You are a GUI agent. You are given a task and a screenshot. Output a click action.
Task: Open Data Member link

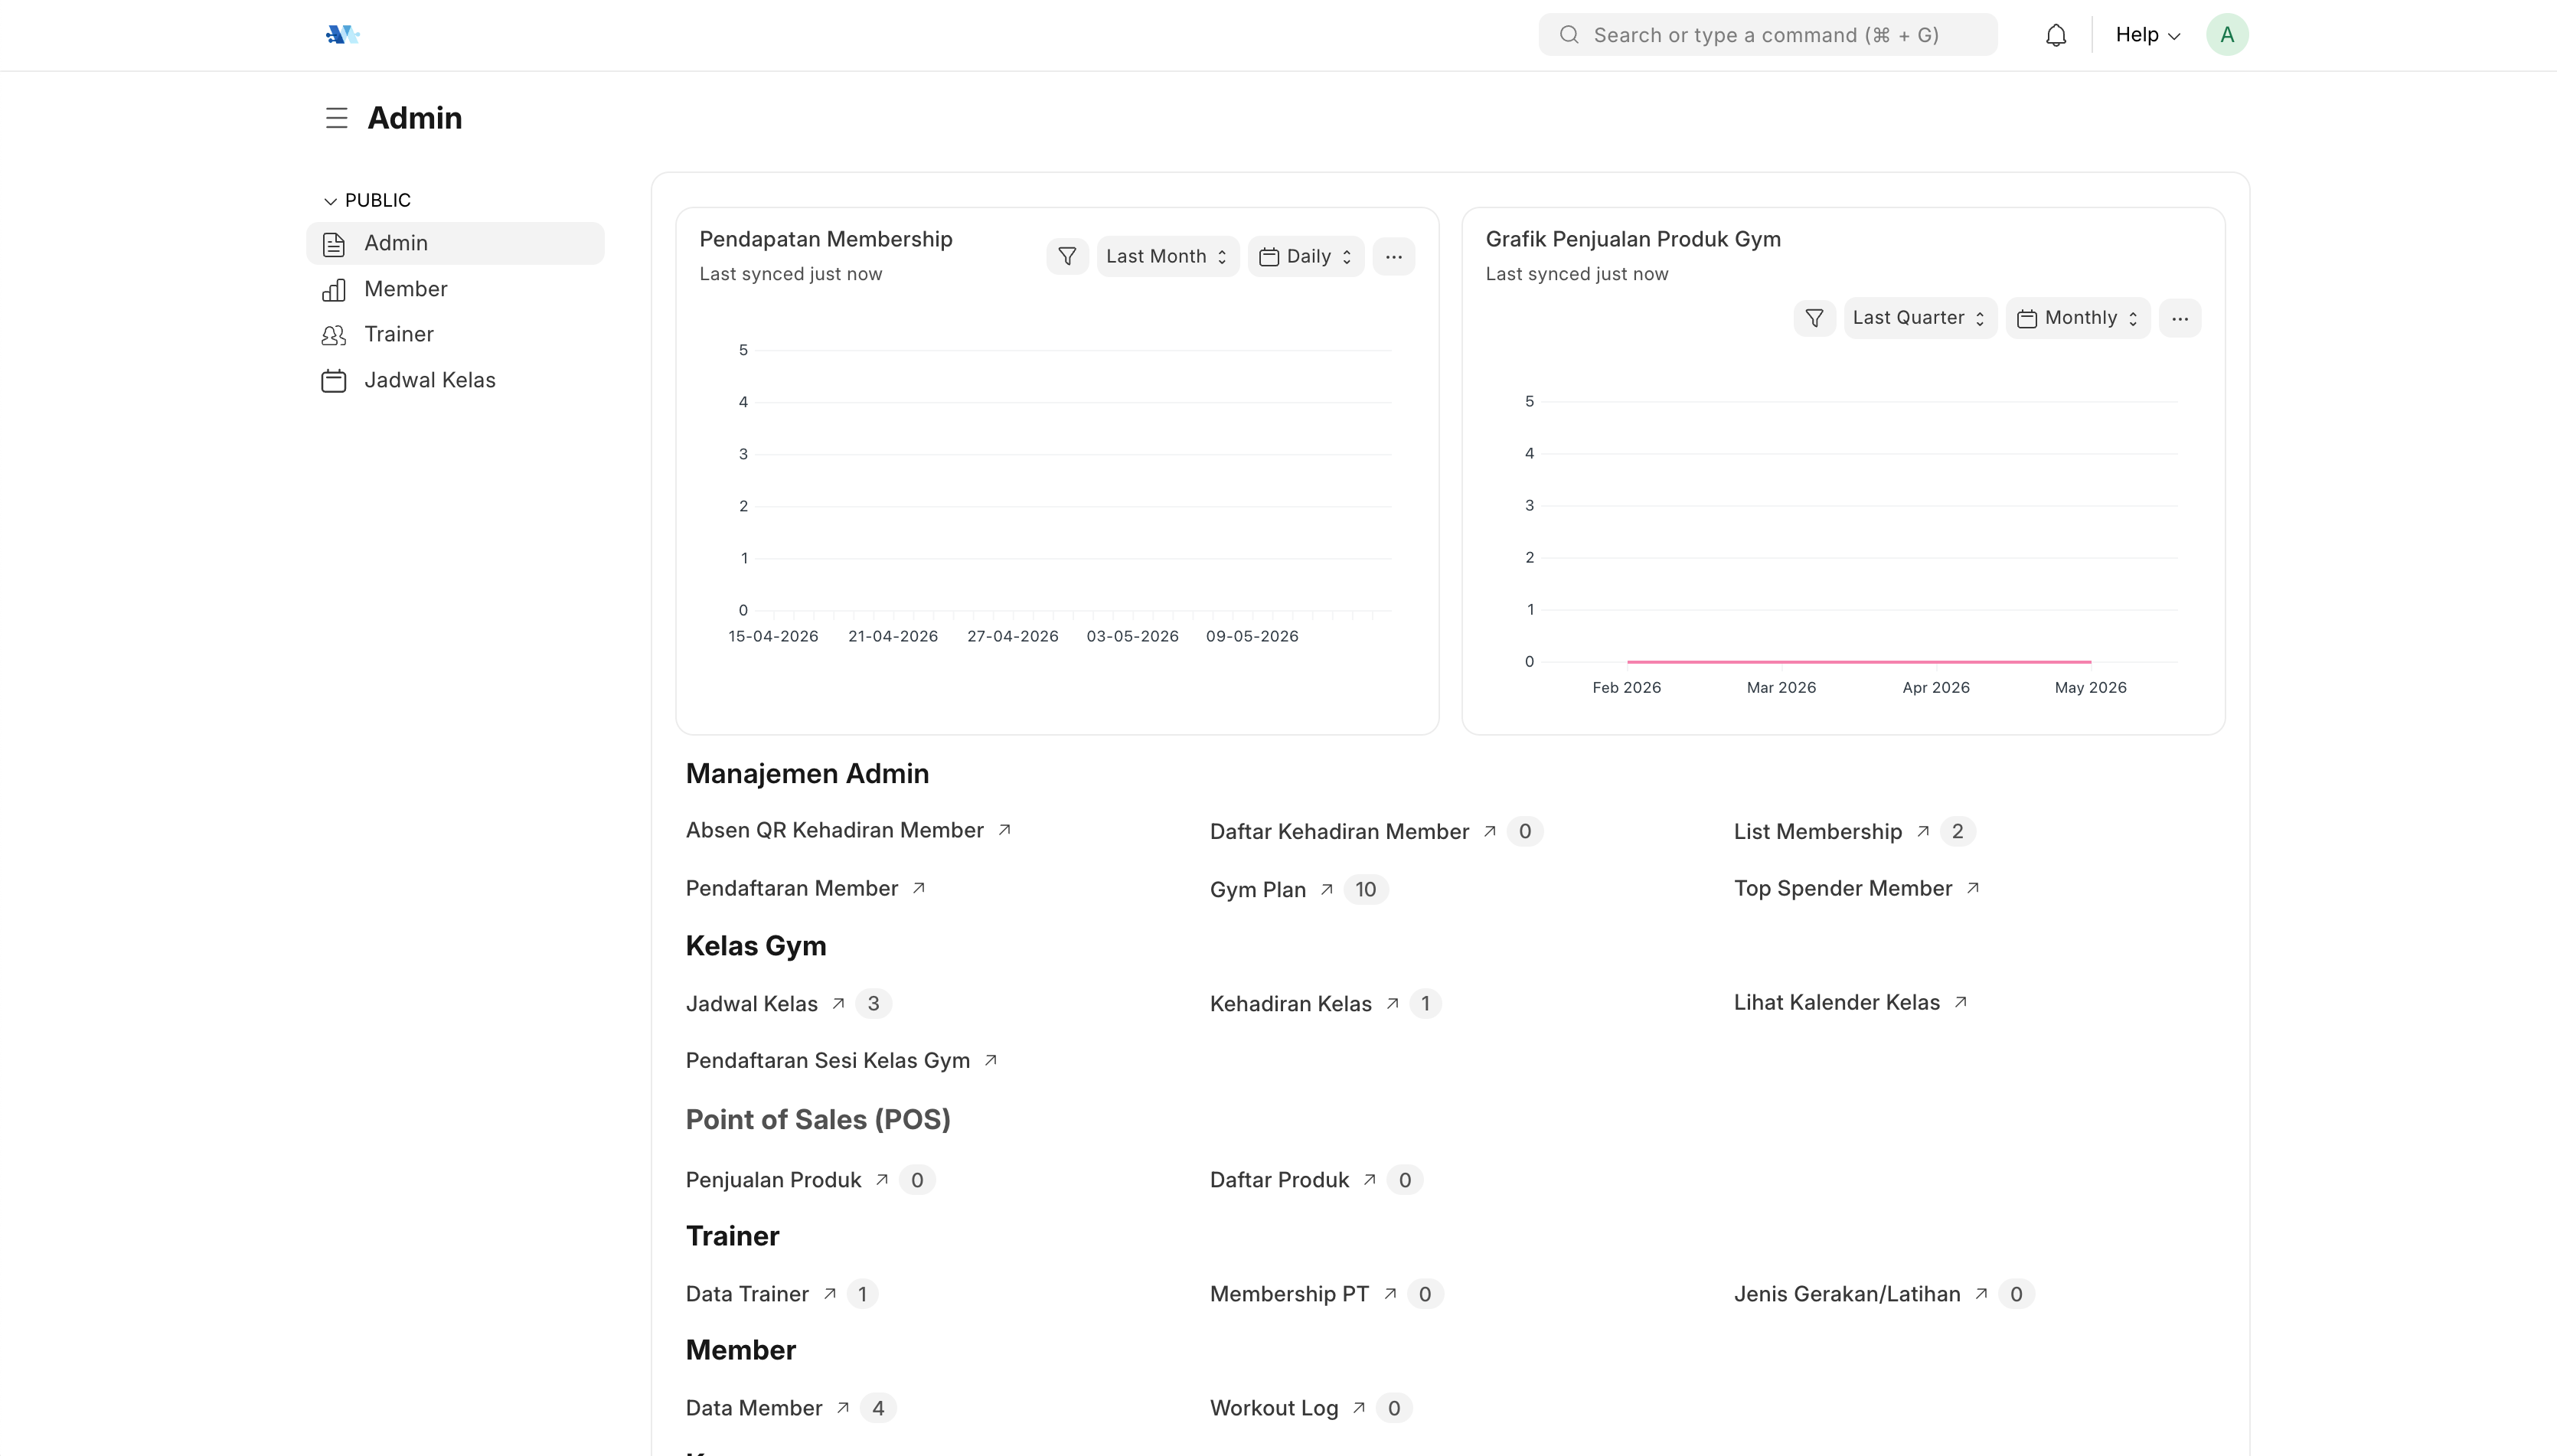coord(754,1408)
